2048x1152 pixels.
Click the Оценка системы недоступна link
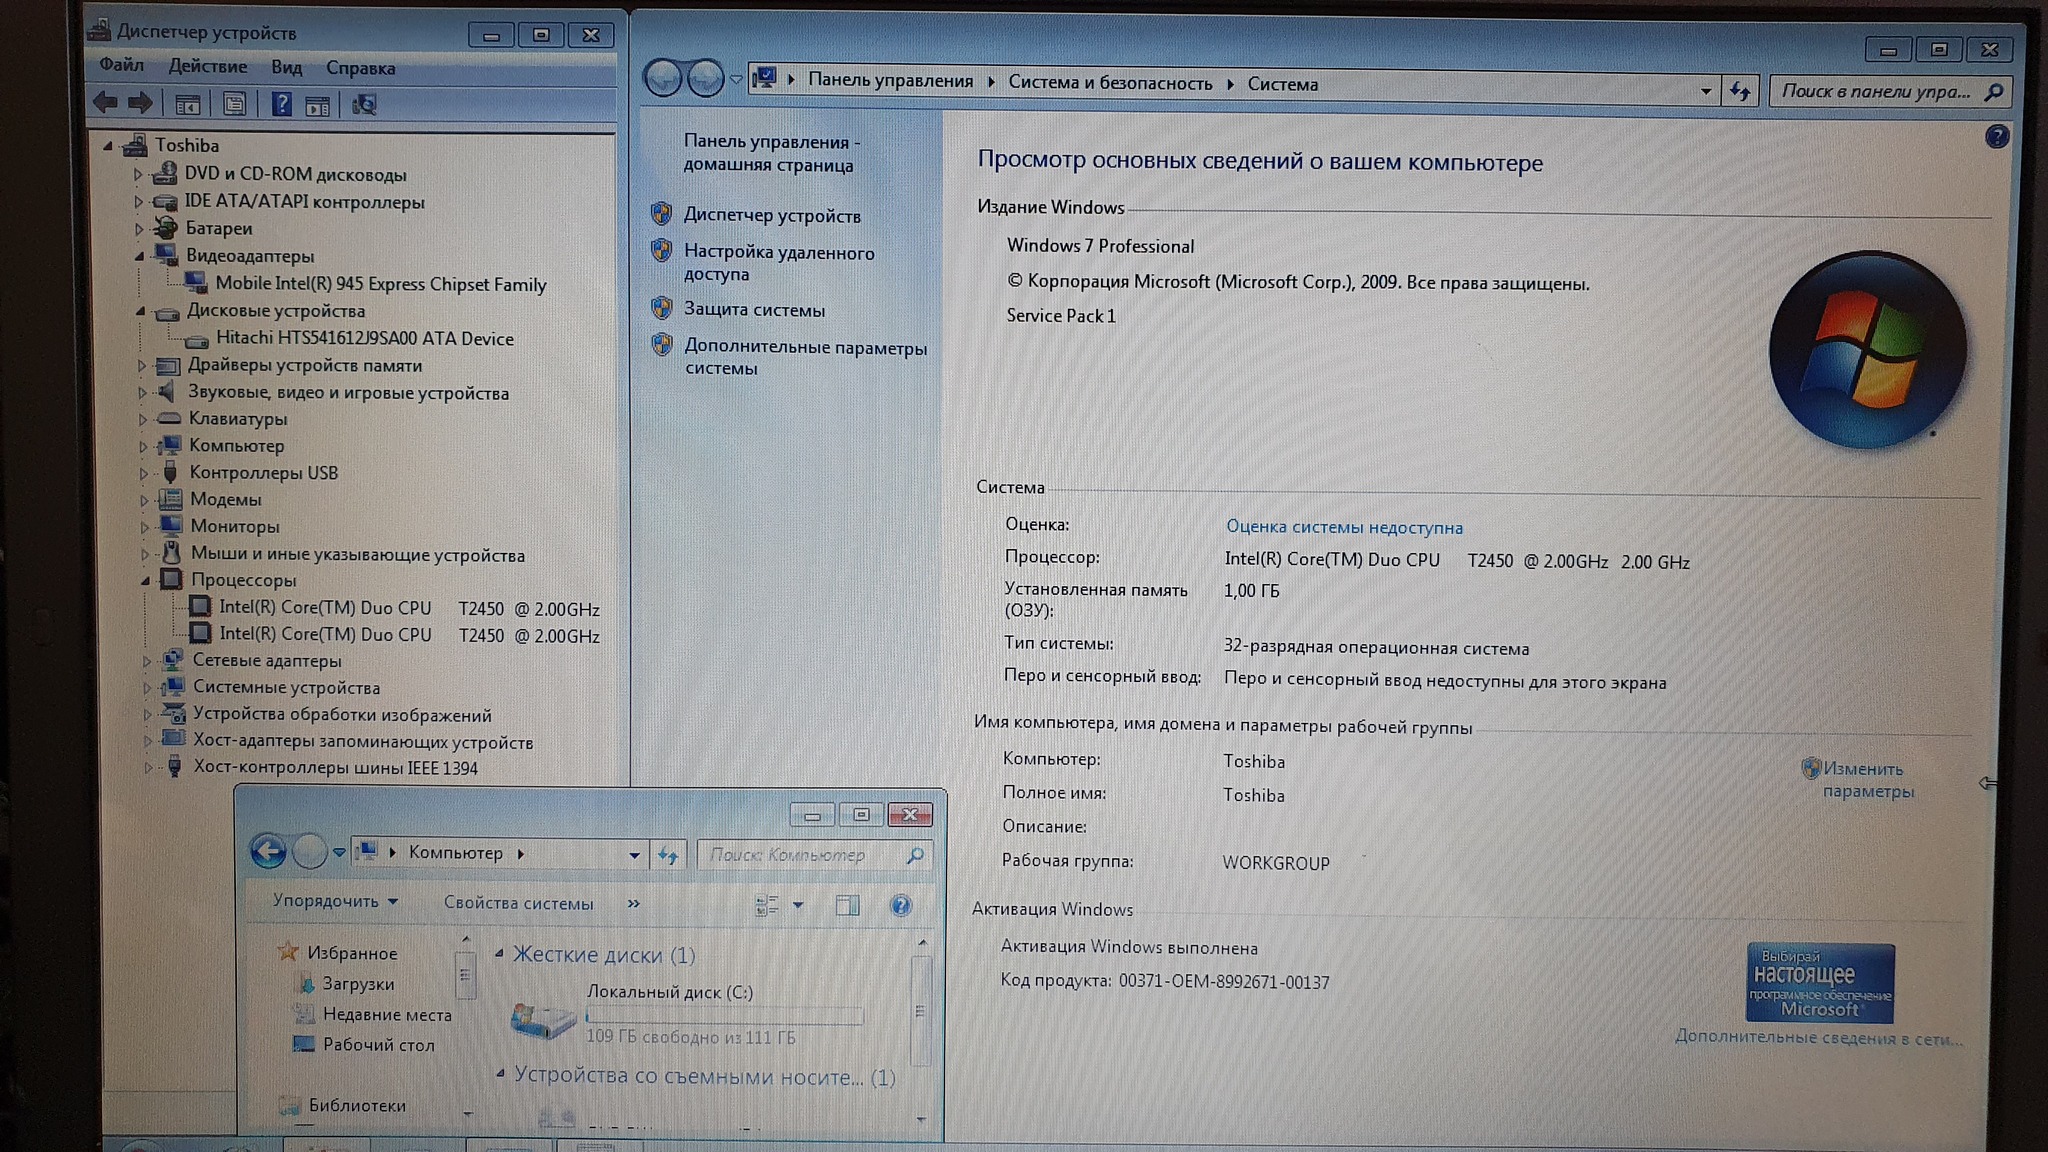1343,527
